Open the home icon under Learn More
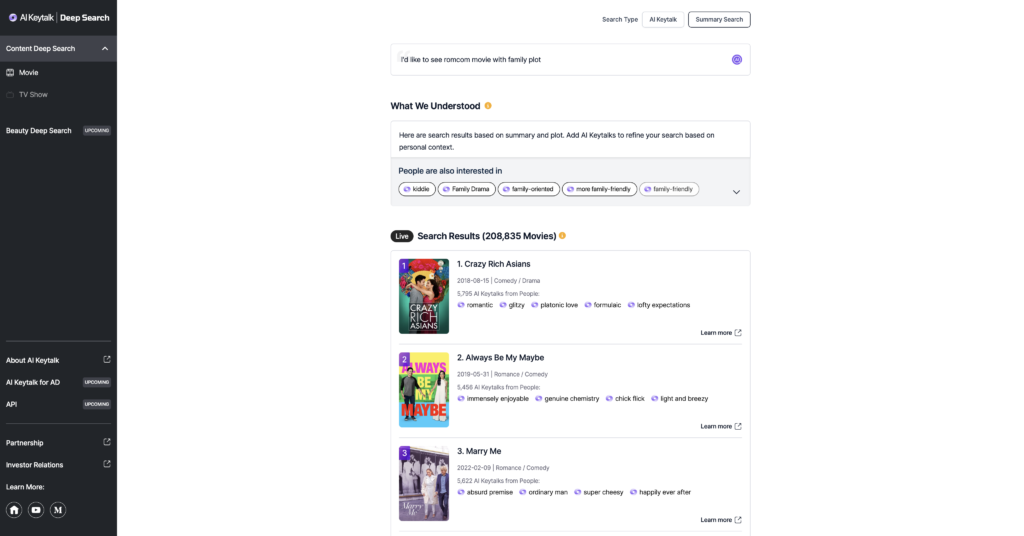 click(14, 509)
